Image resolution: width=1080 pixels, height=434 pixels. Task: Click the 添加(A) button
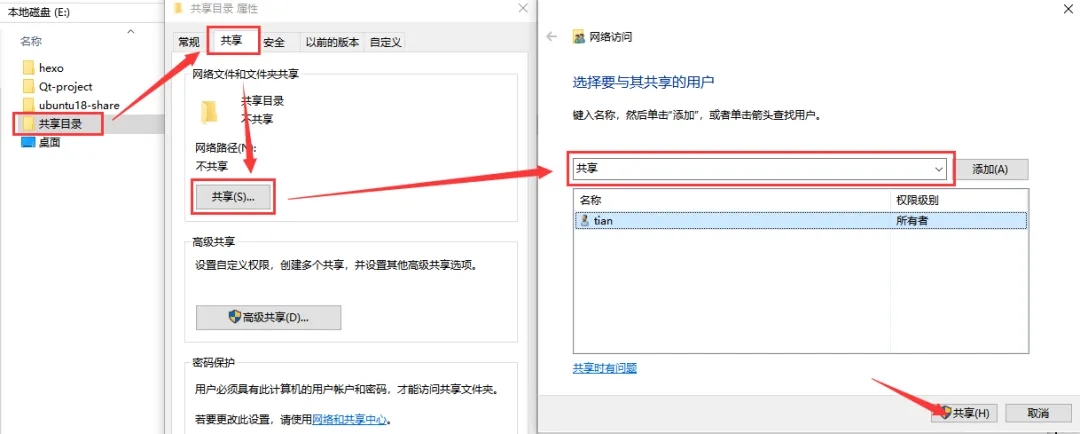[x=990, y=169]
